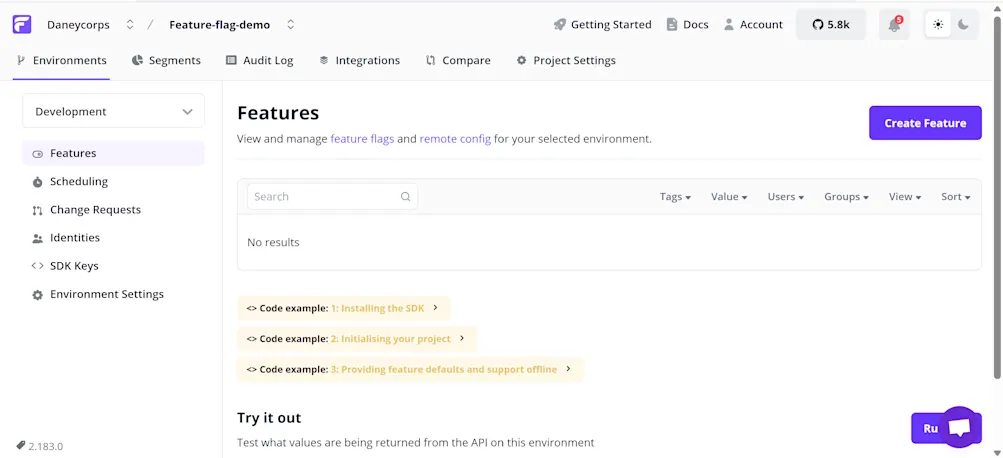The width and height of the screenshot is (1003, 458).
Task: Click the Getting Started rocket link
Action: (603, 25)
